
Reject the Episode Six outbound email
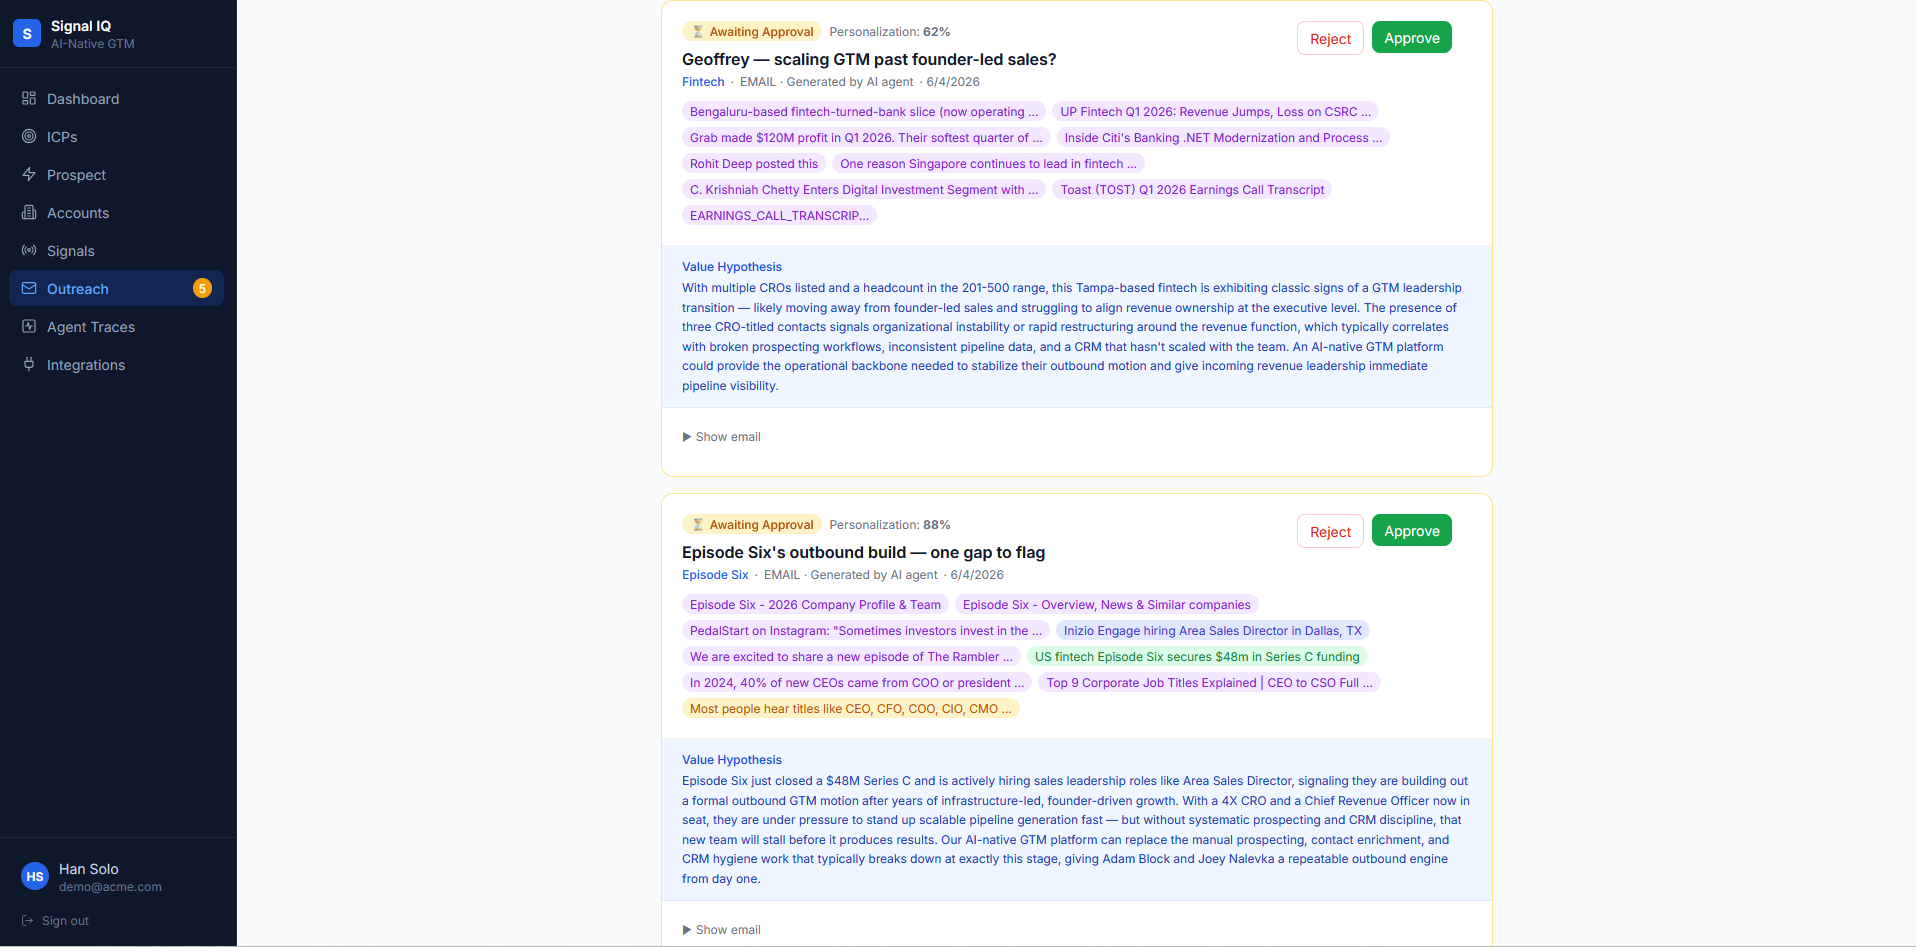(1330, 531)
